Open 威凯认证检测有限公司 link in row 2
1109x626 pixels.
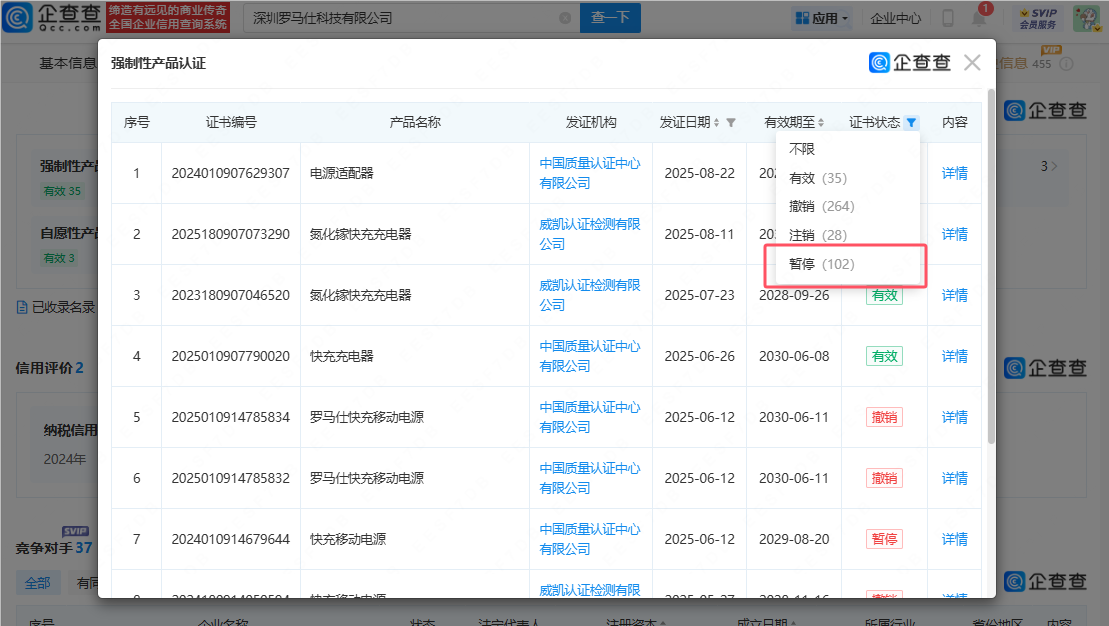pos(589,234)
